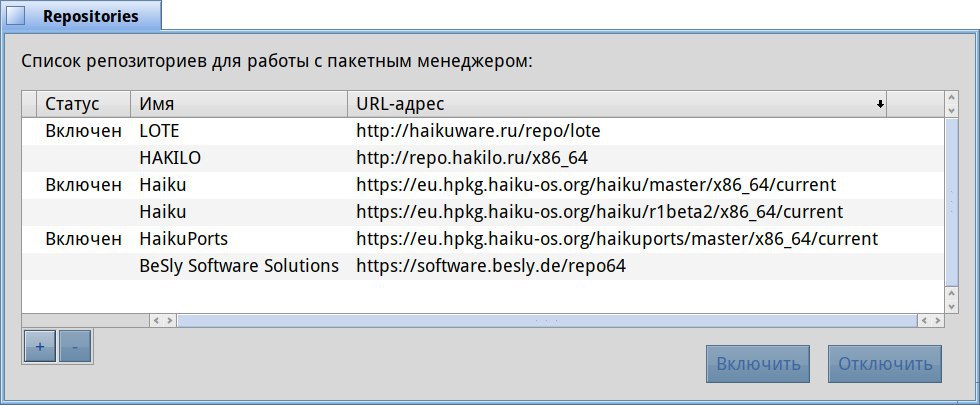Click the vertical scrollbar thumb
Viewport: 980px width, 405px height.
[x=951, y=201]
